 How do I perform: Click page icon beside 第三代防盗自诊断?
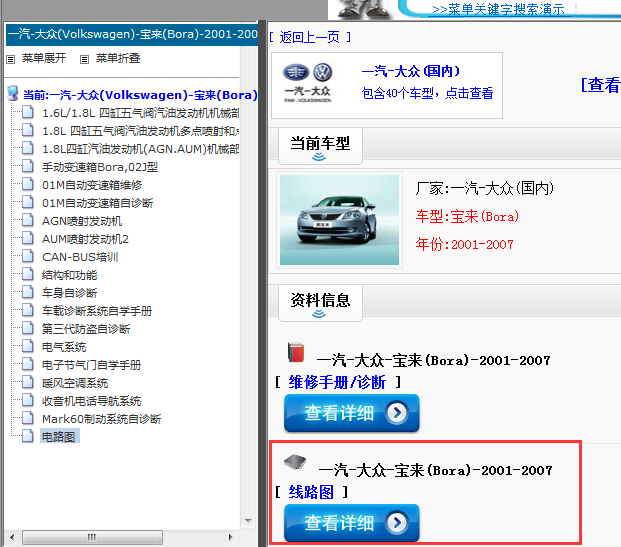tap(28, 328)
